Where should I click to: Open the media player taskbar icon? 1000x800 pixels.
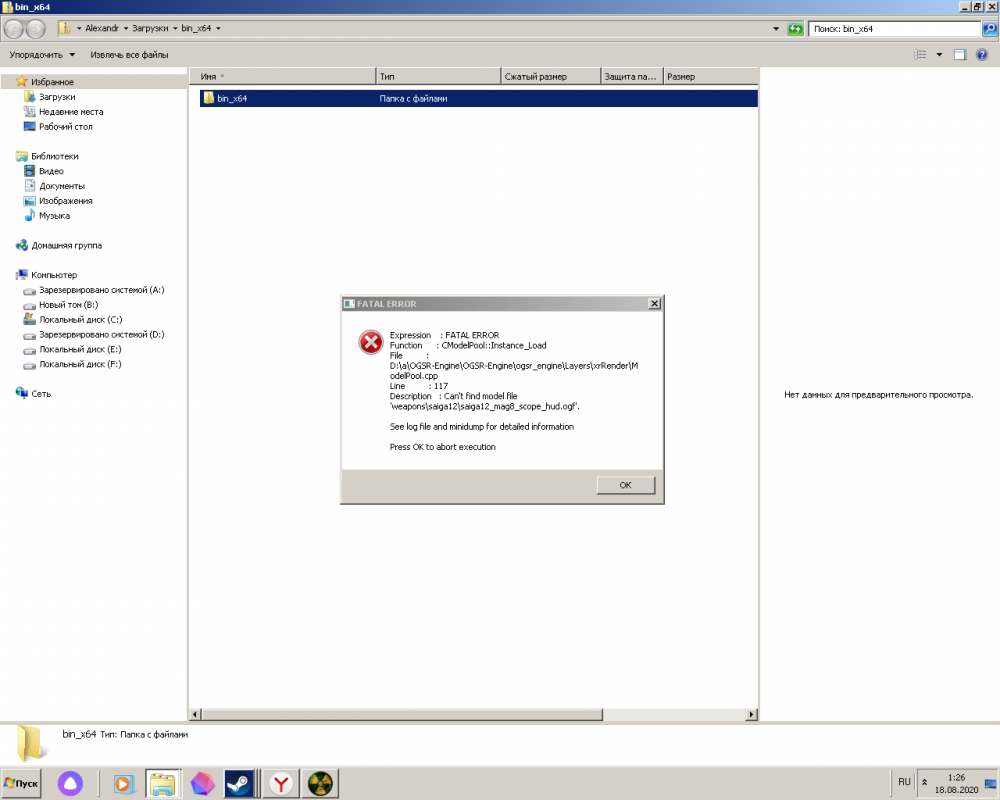124,783
